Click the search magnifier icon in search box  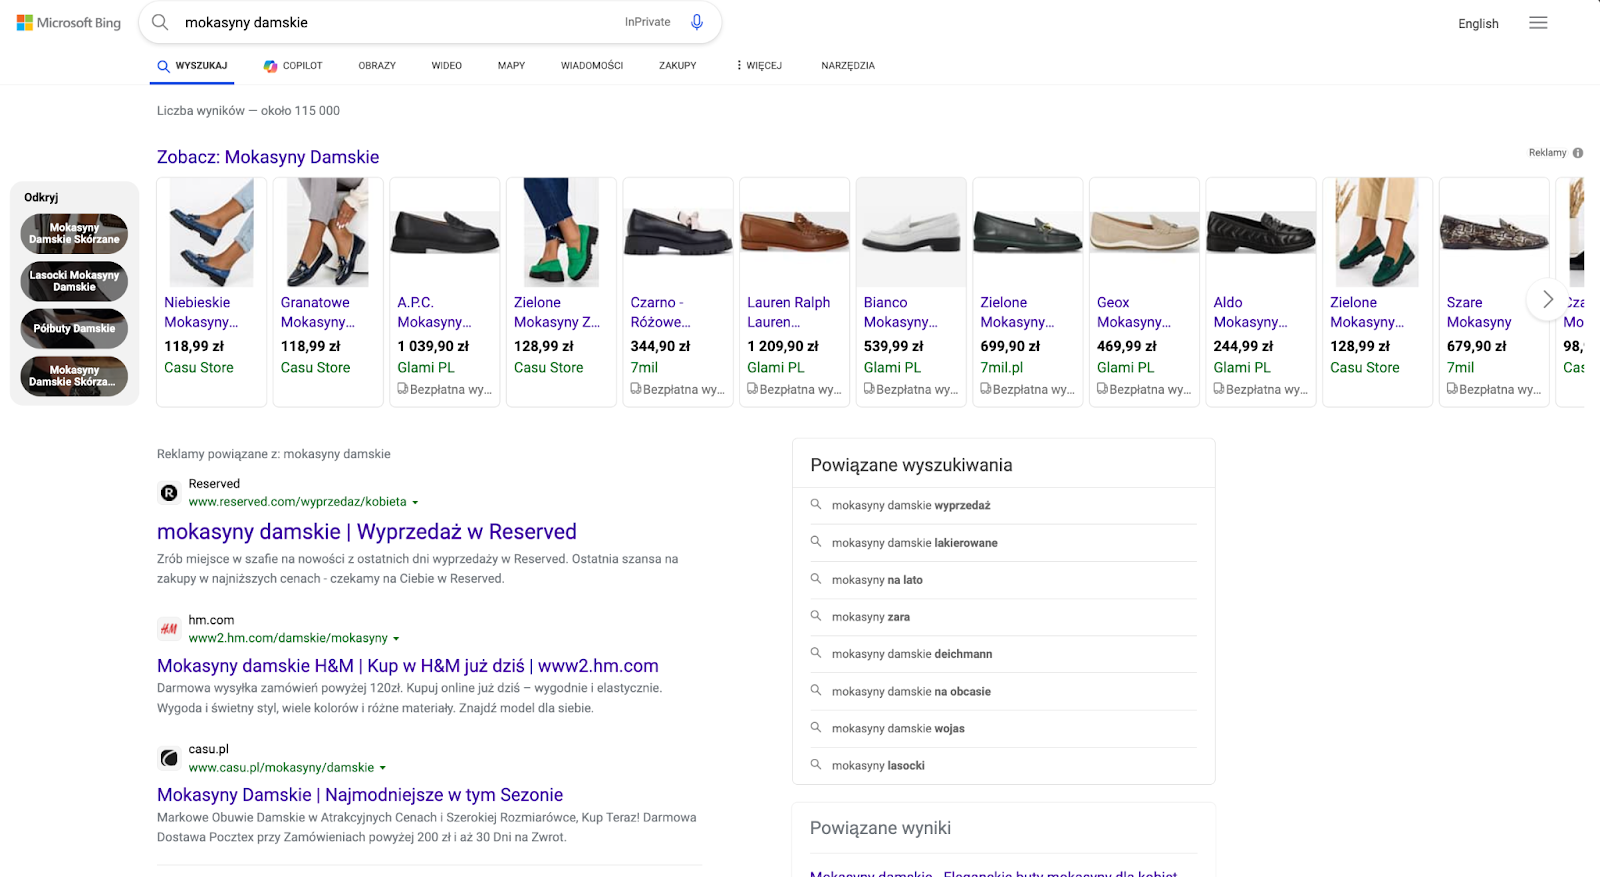point(160,22)
